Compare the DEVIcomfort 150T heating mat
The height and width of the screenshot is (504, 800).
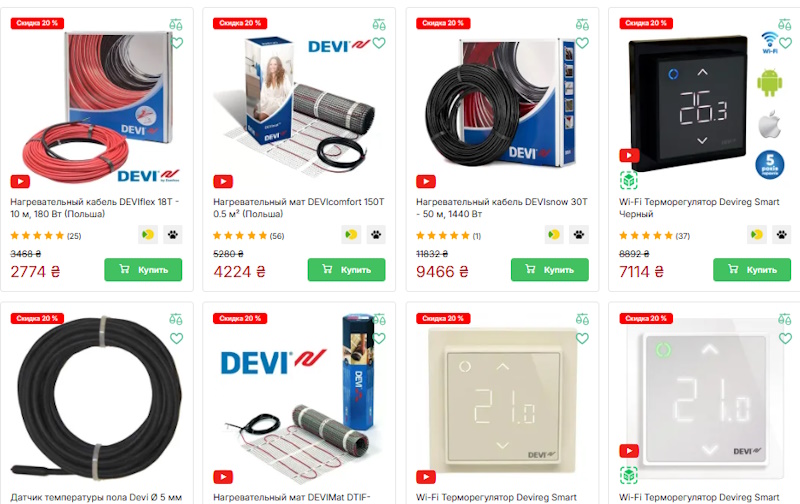(x=379, y=24)
